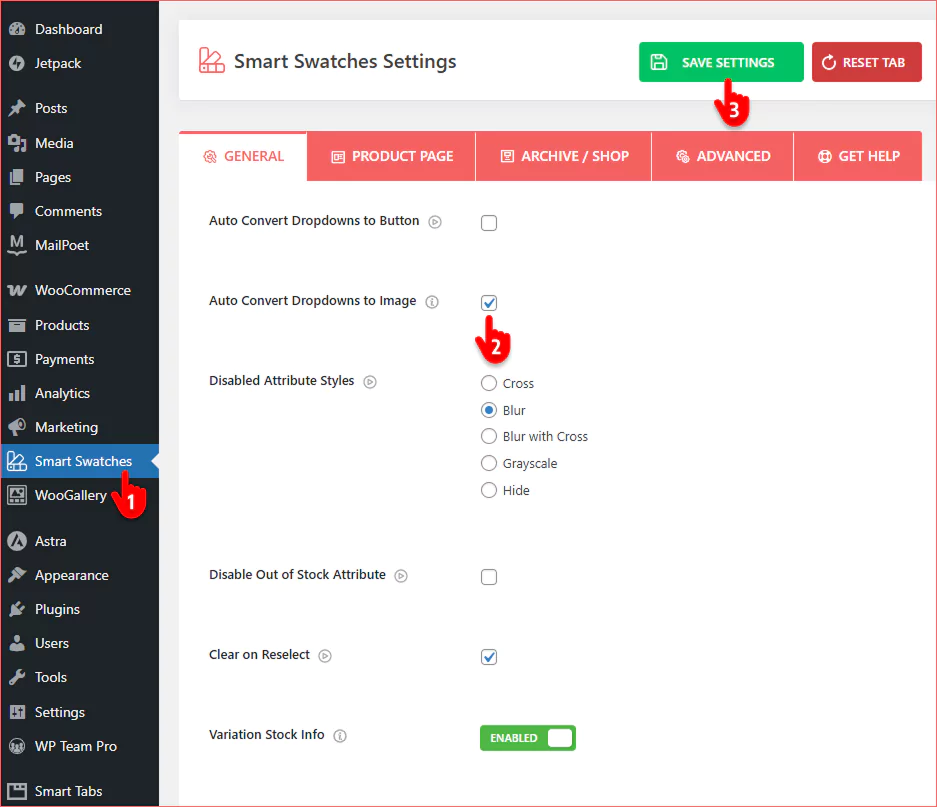
Task: Click help icon beside Auto Convert Dropdowns to Button
Action: pyautogui.click(x=435, y=222)
